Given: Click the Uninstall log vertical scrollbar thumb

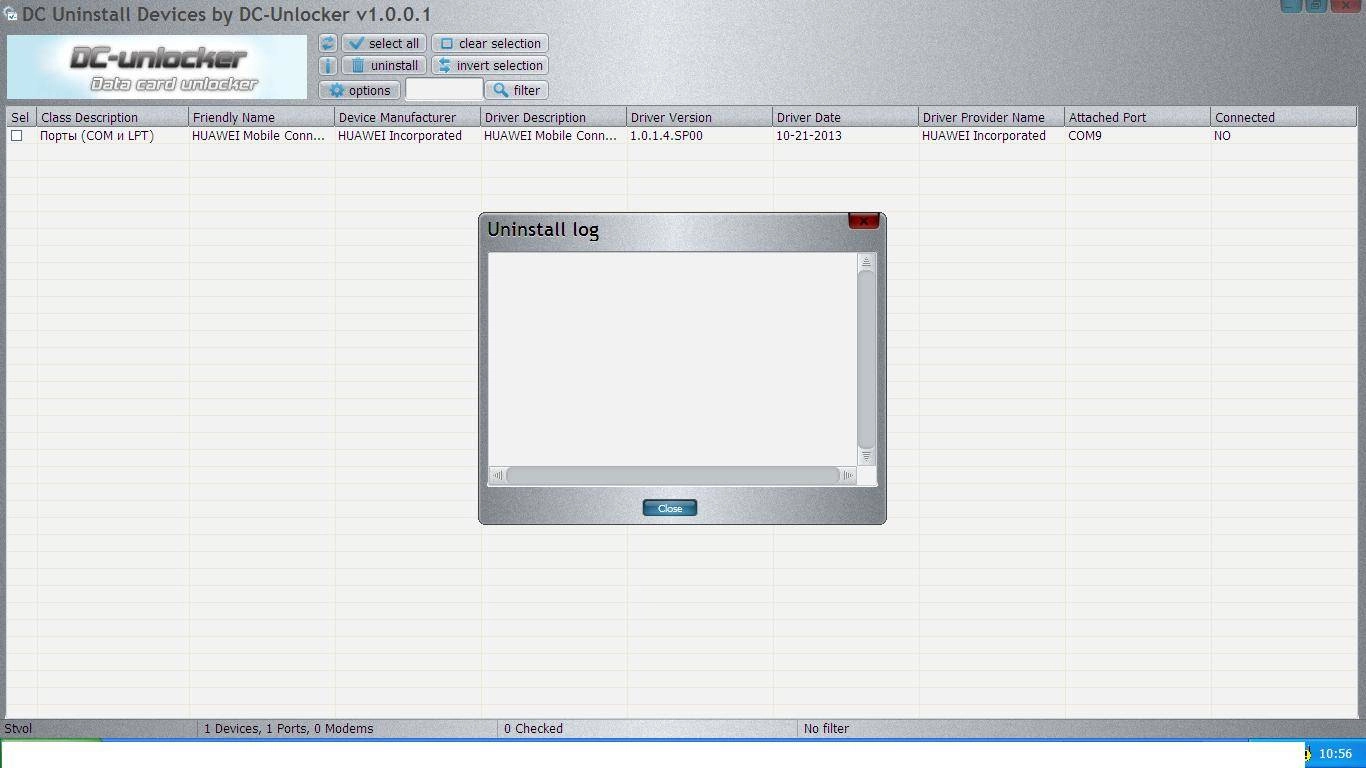Looking at the screenshot, I should [866, 359].
